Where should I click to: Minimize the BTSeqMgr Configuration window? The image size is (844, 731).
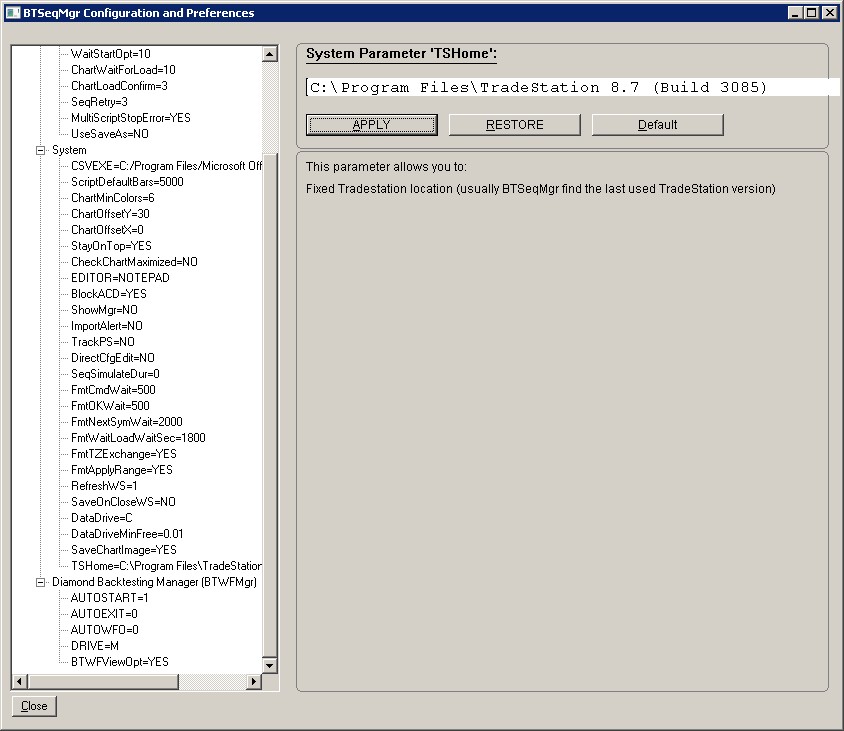coord(795,13)
